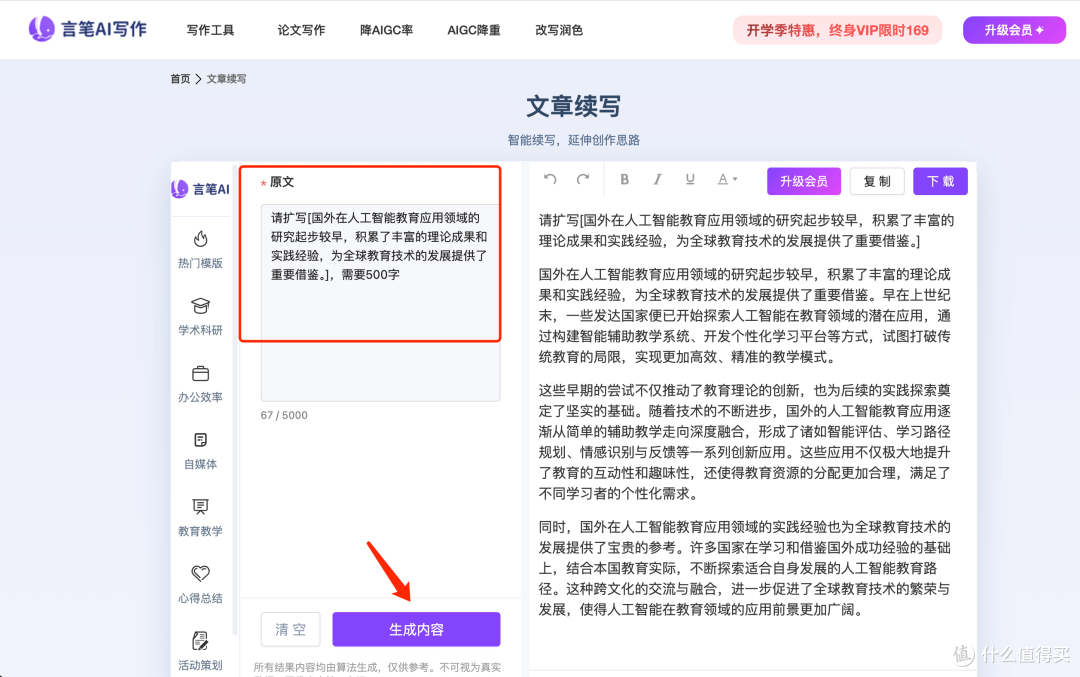The height and width of the screenshot is (677, 1080).
Task: Click the 清空 button
Action: point(291,629)
